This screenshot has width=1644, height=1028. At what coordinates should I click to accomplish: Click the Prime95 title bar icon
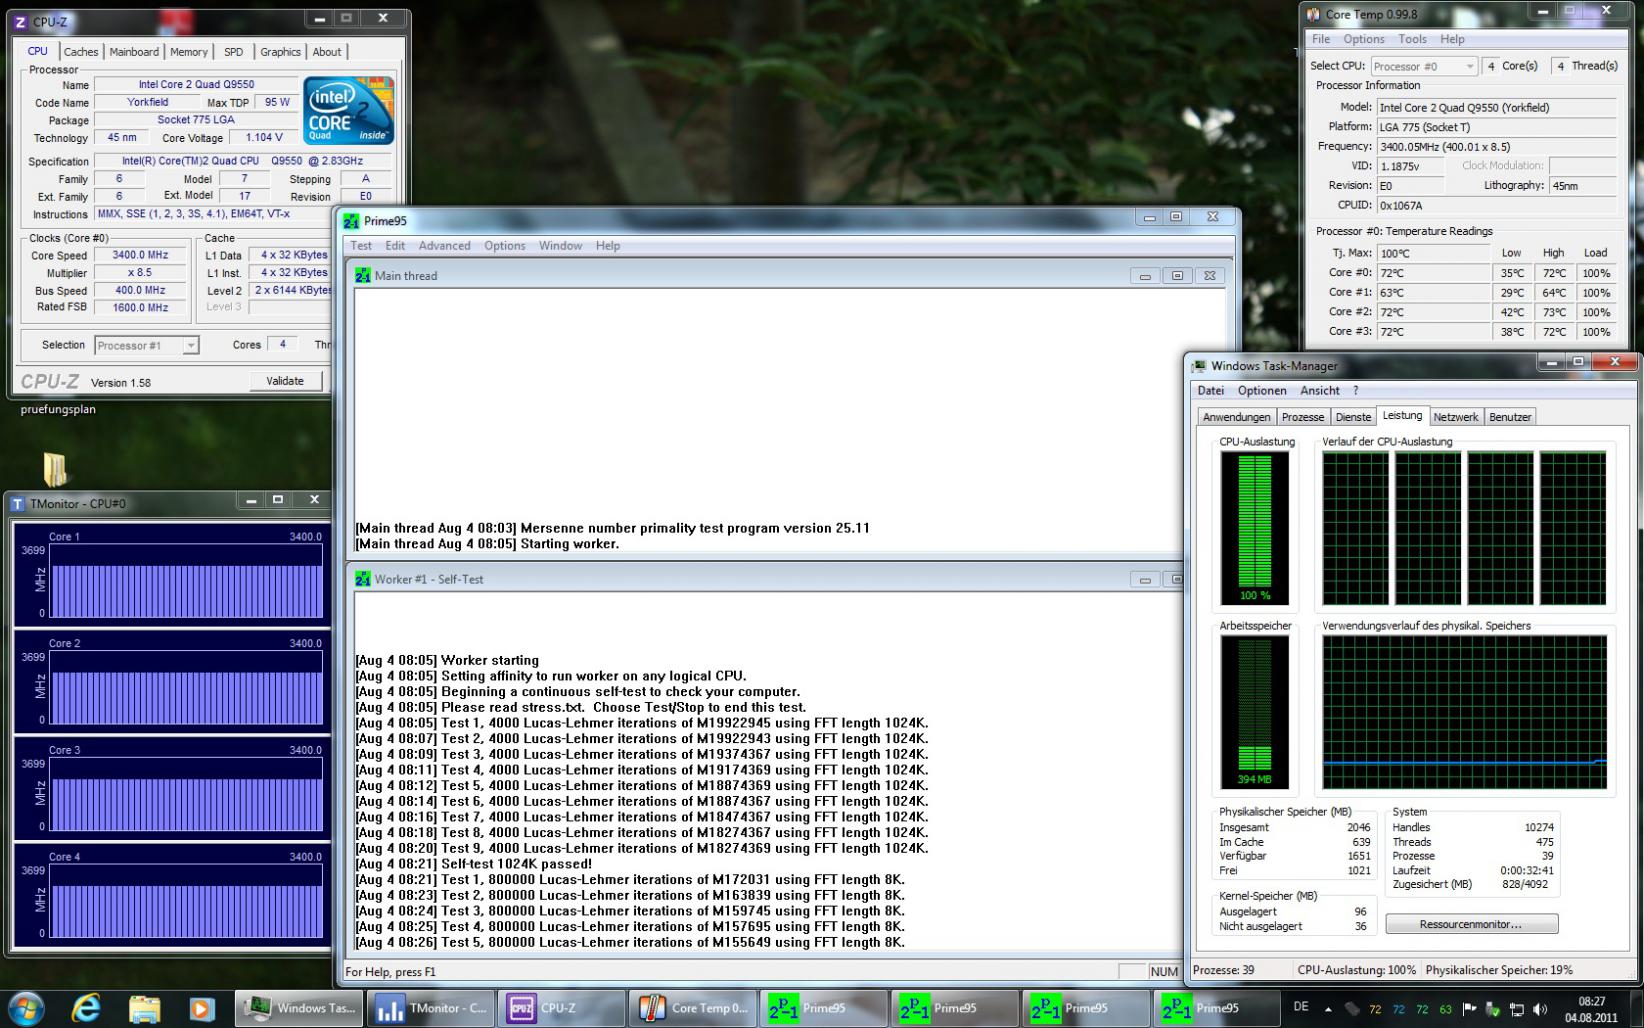tap(351, 221)
